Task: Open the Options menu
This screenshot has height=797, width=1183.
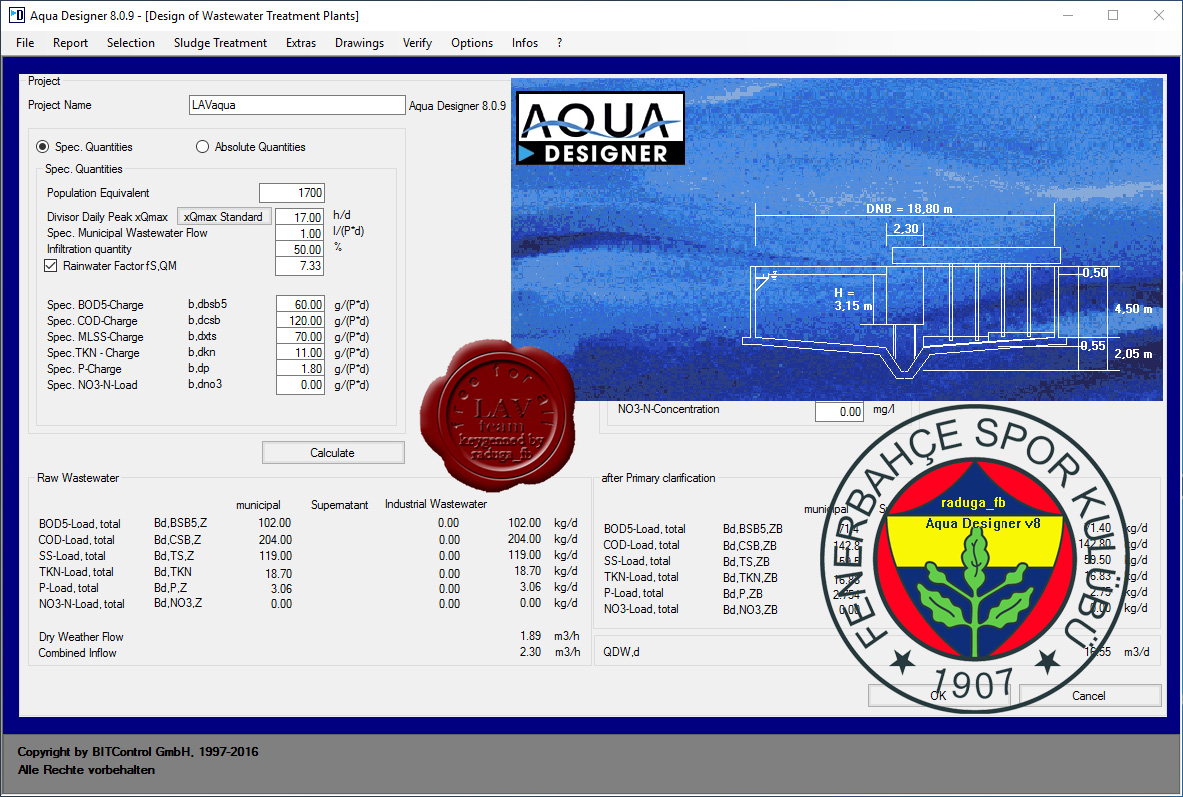Action: (x=472, y=43)
